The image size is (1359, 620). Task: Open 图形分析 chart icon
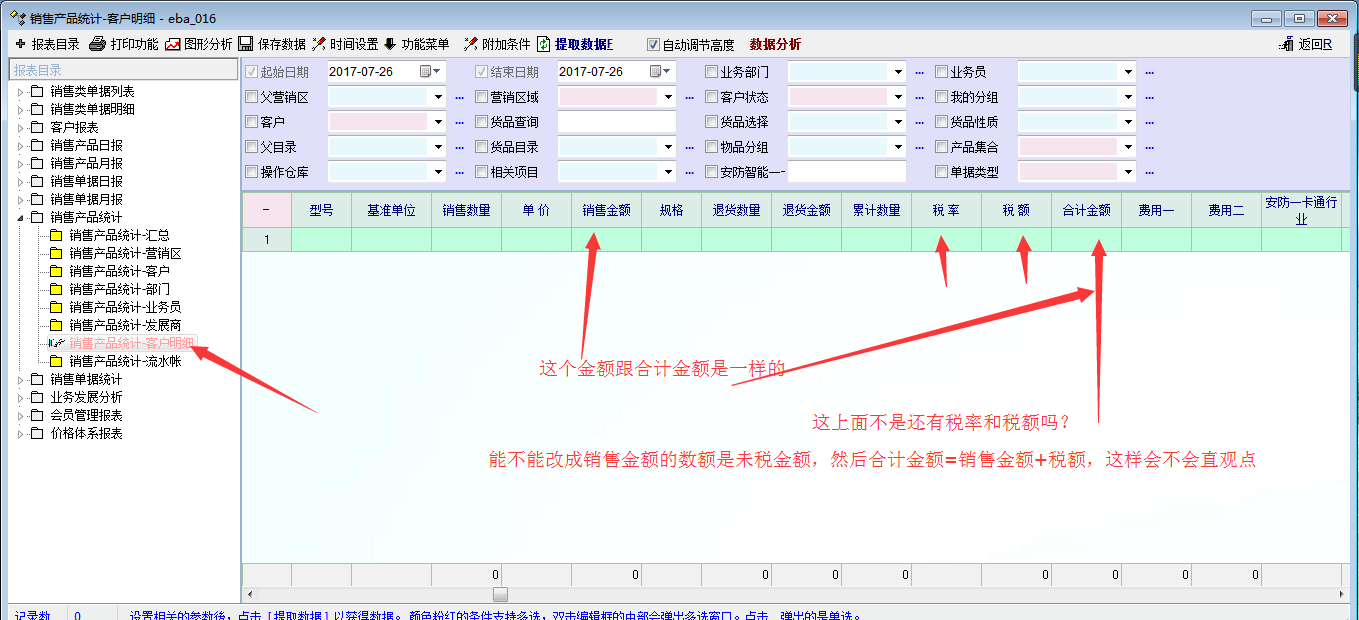click(x=173, y=44)
